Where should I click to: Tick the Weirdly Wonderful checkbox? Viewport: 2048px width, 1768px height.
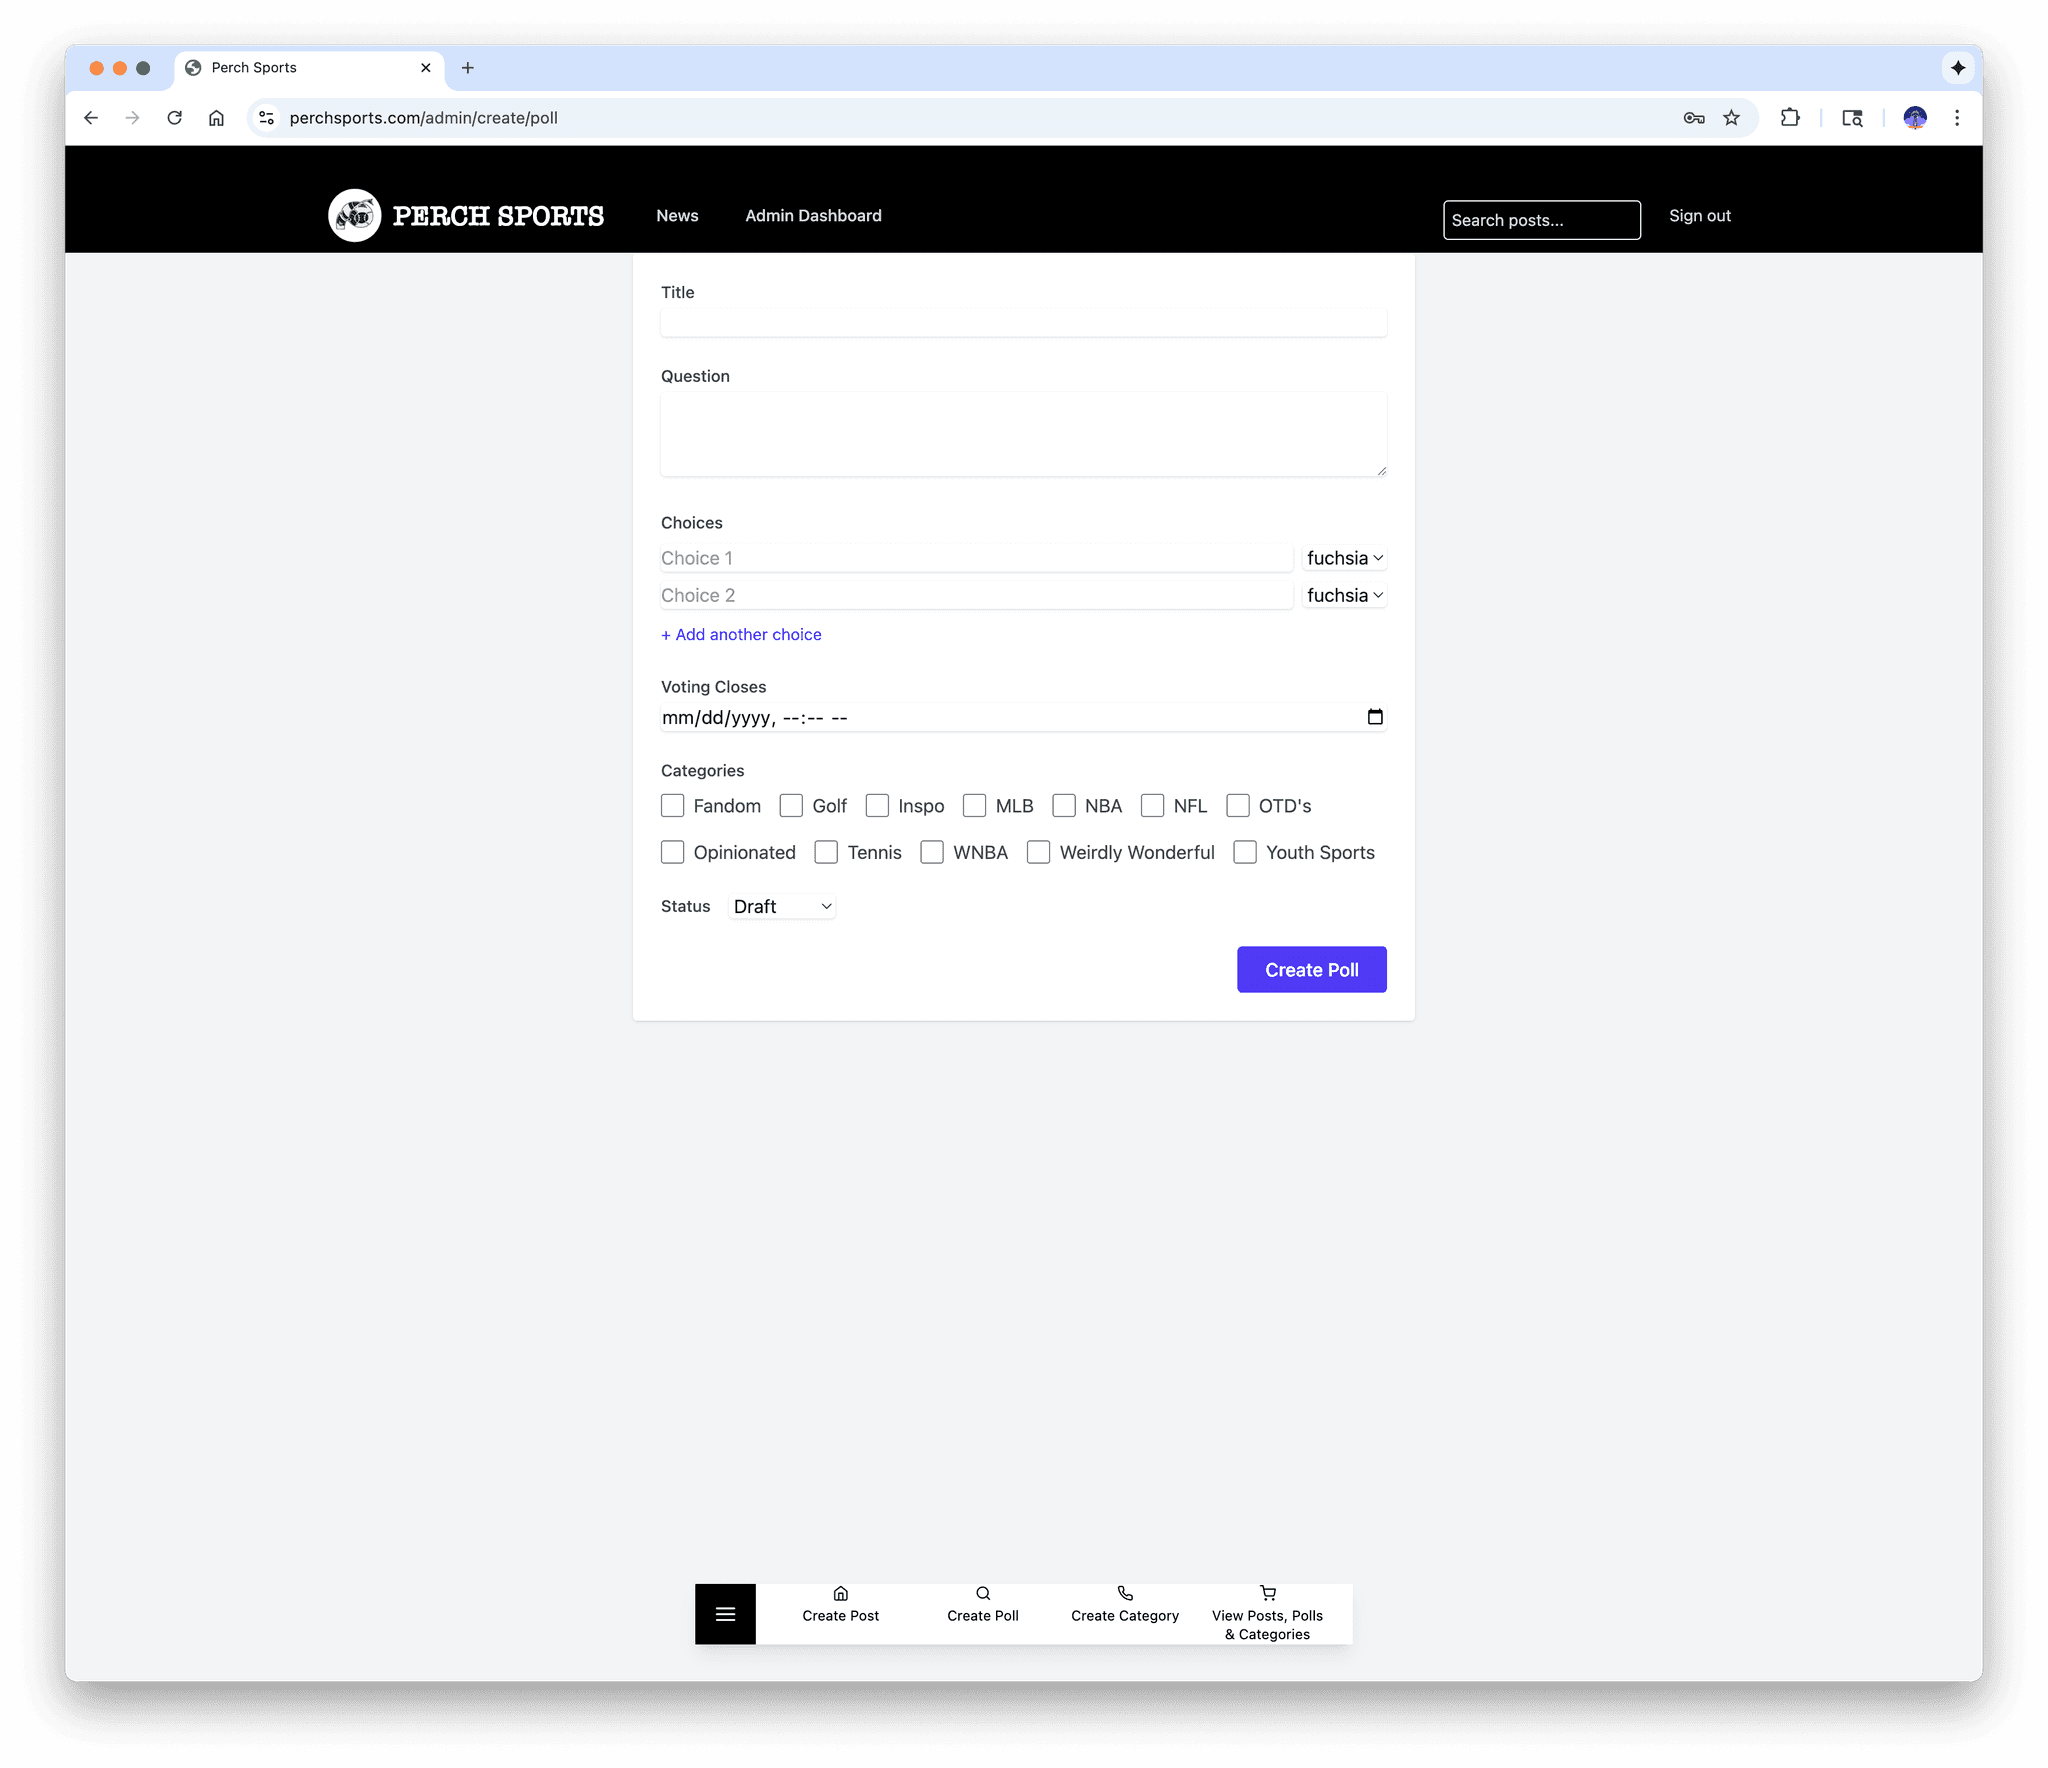(1038, 852)
